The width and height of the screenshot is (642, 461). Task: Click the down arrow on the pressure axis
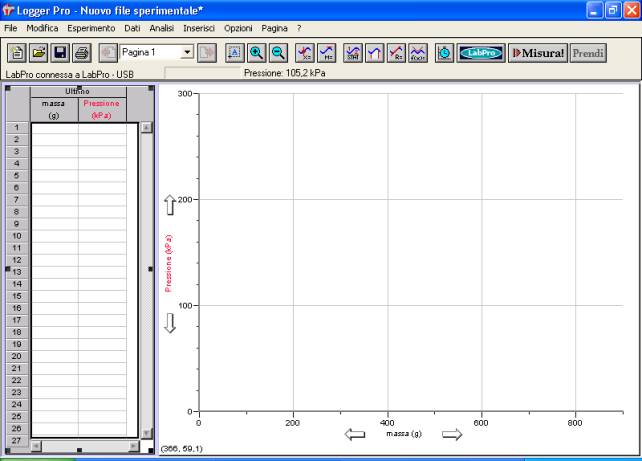point(170,323)
